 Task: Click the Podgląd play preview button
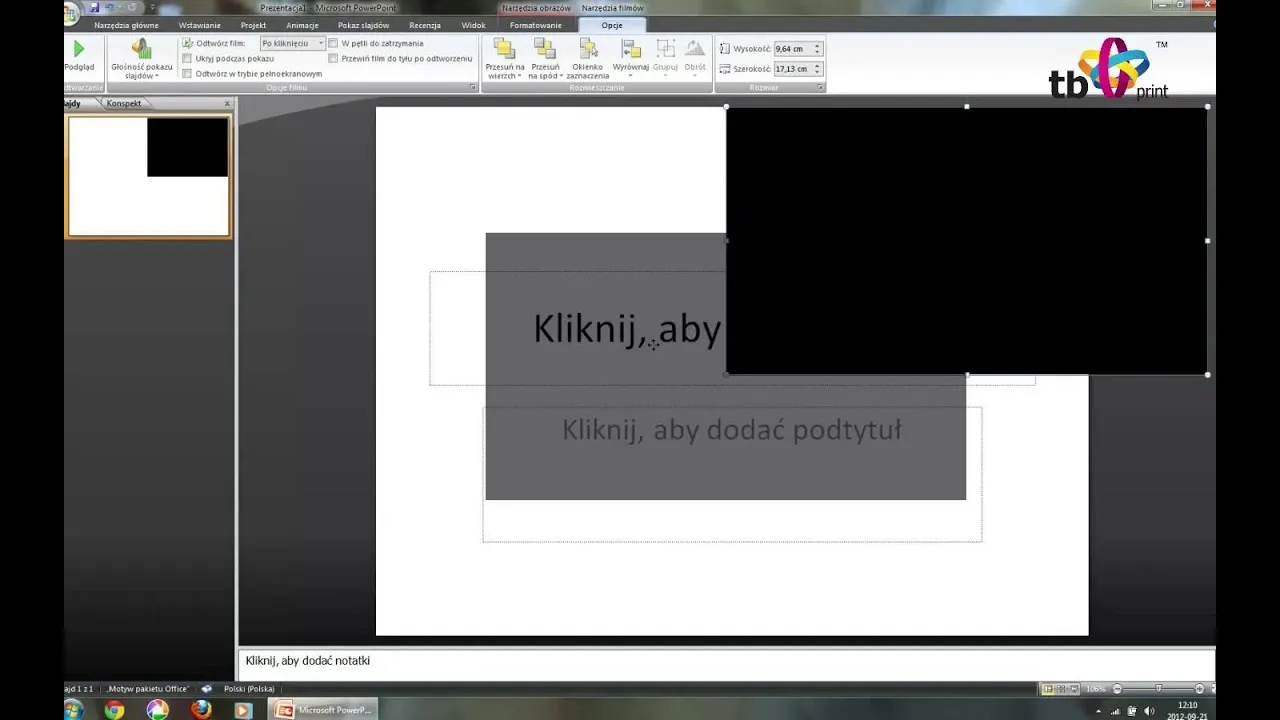click(x=79, y=56)
